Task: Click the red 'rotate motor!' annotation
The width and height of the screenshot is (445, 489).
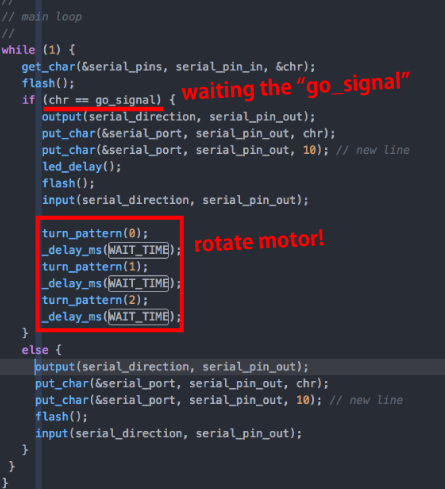Action: coord(259,241)
